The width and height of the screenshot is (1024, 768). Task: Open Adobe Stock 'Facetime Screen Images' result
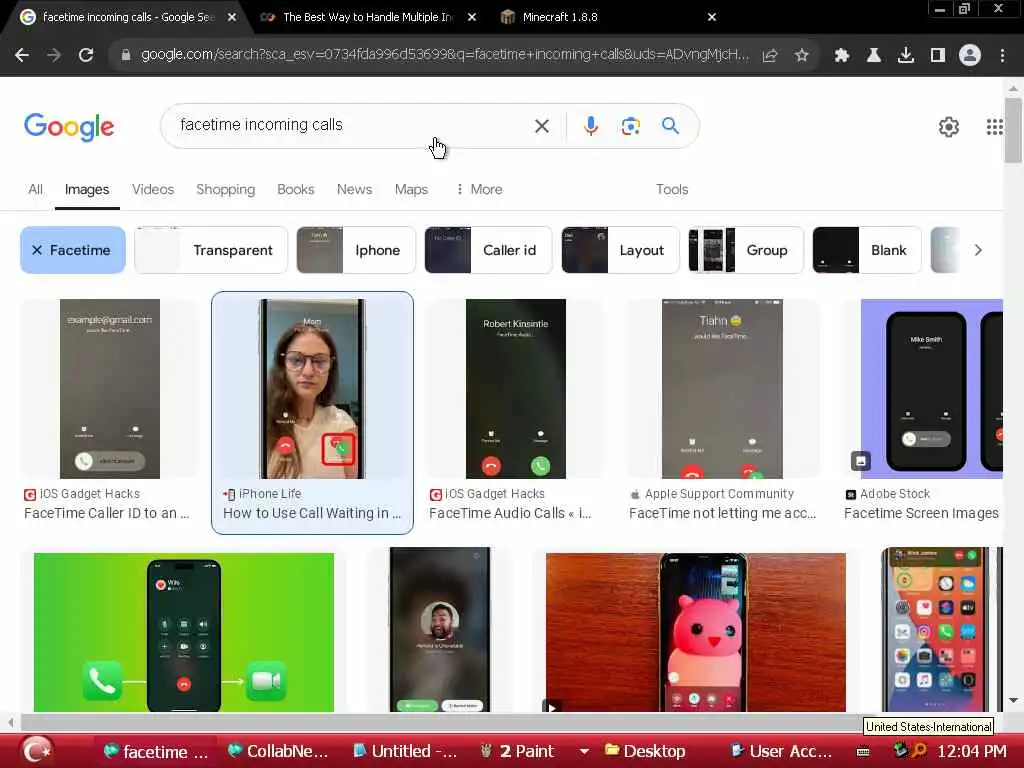coord(932,389)
